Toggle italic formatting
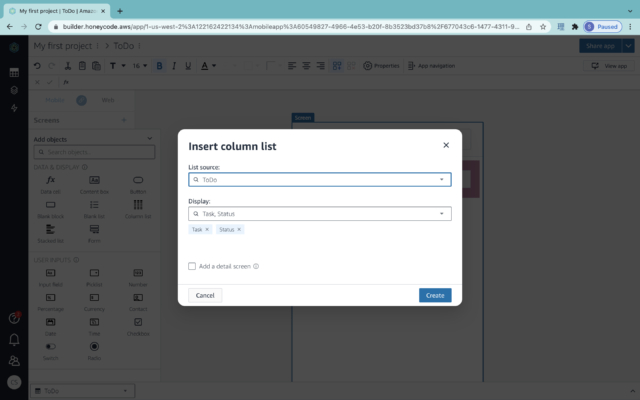Image resolution: width=640 pixels, height=400 pixels. 174,66
